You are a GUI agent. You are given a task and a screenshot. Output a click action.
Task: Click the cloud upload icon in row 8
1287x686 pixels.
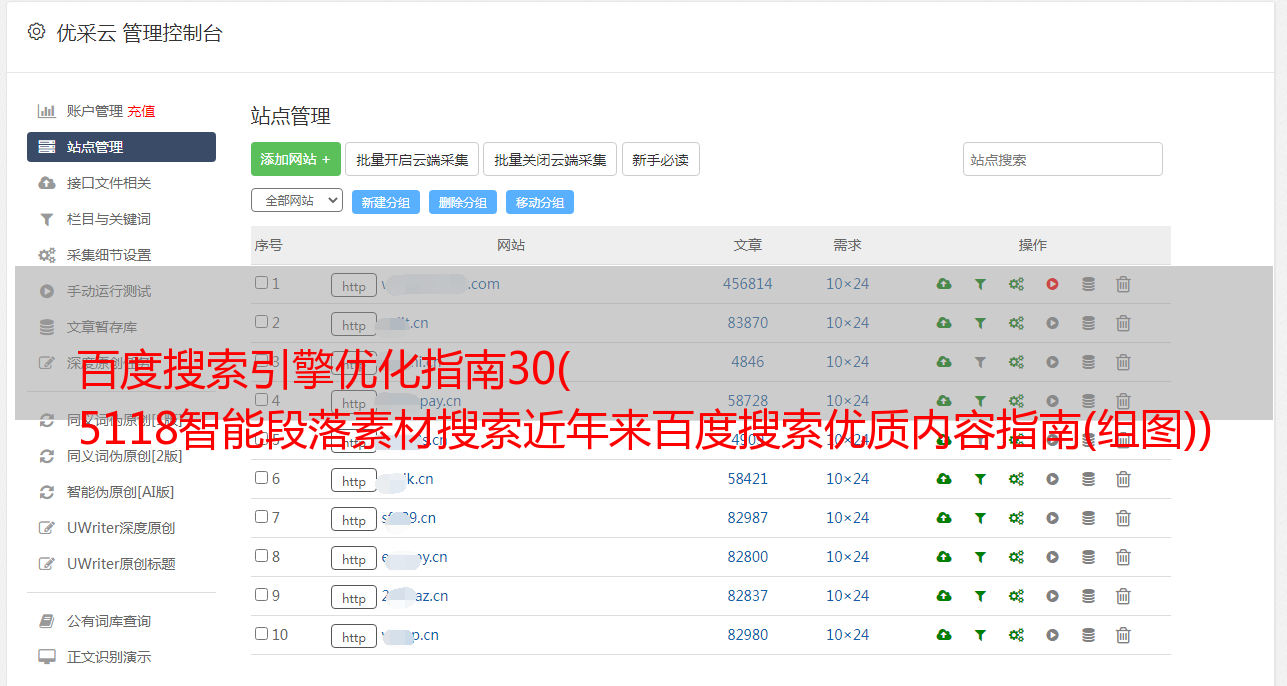pyautogui.click(x=944, y=557)
